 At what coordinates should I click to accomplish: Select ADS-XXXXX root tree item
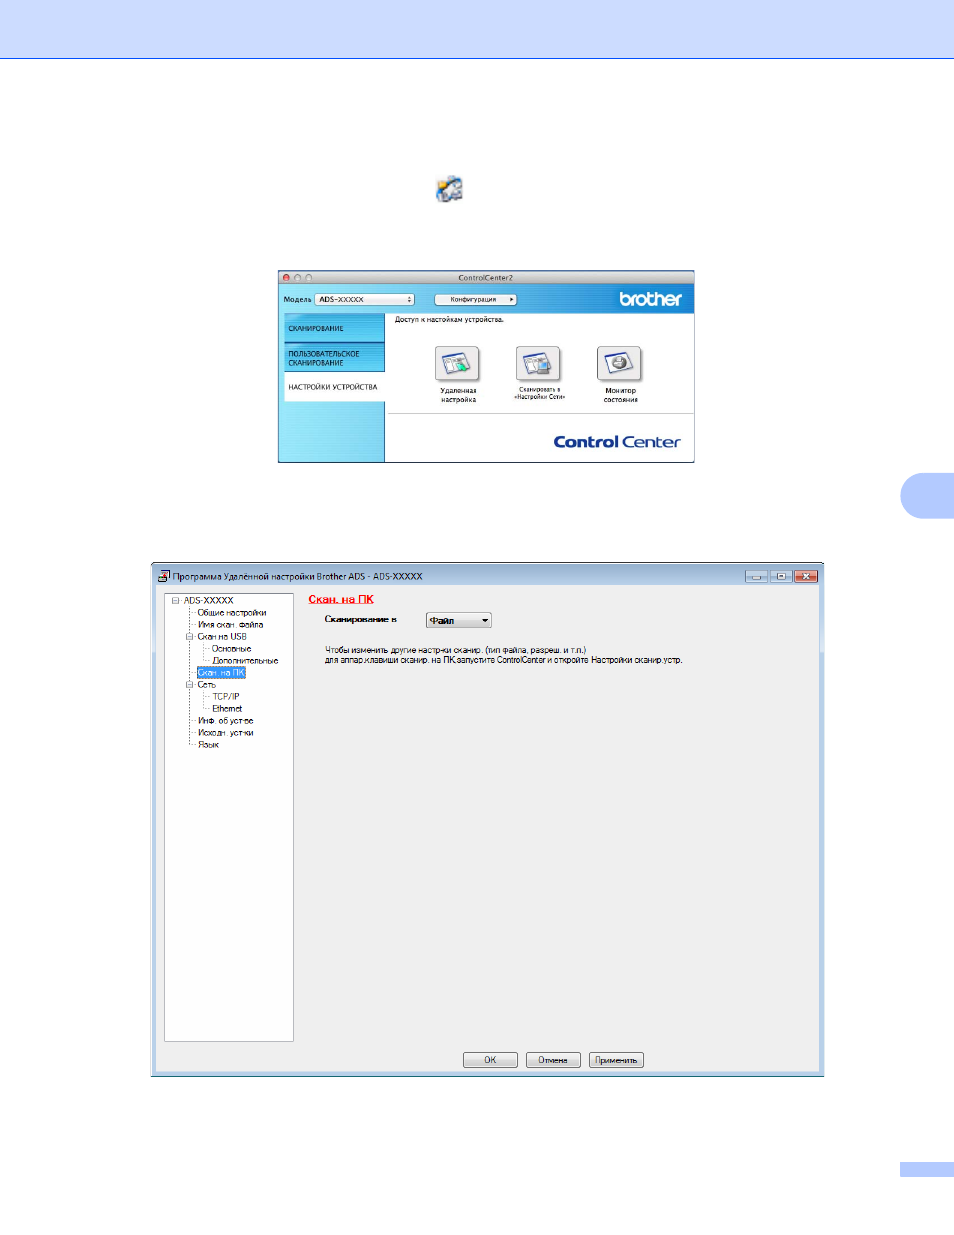click(x=208, y=601)
